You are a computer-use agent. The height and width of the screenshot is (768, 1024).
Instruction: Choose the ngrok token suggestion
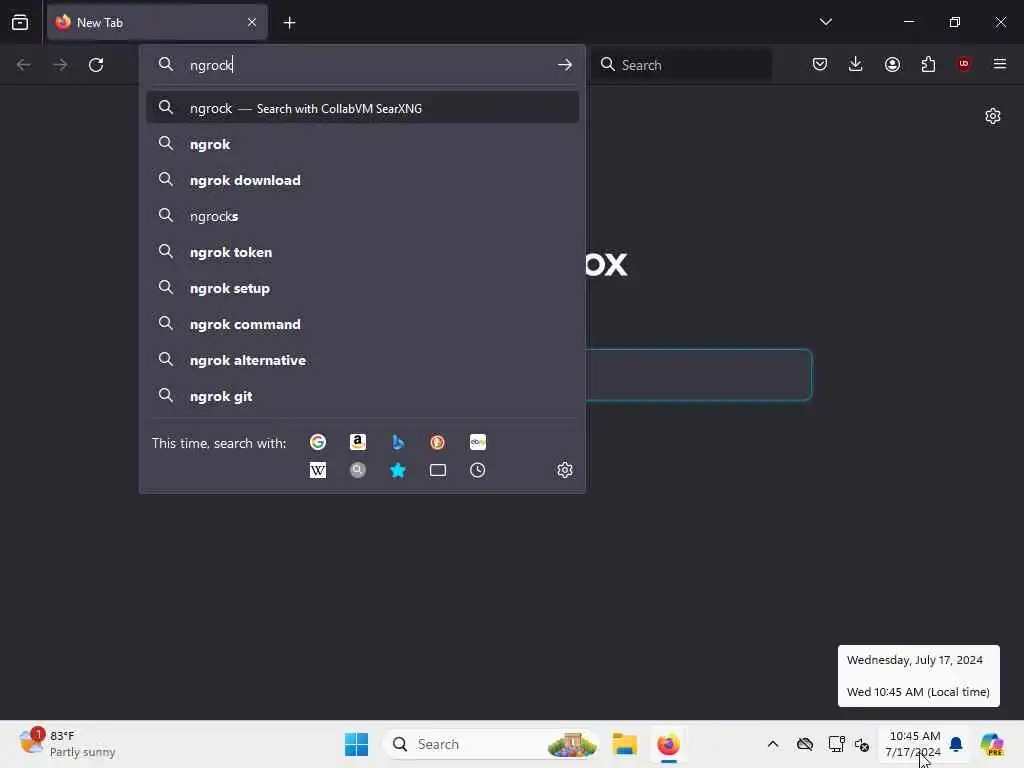[362, 252]
